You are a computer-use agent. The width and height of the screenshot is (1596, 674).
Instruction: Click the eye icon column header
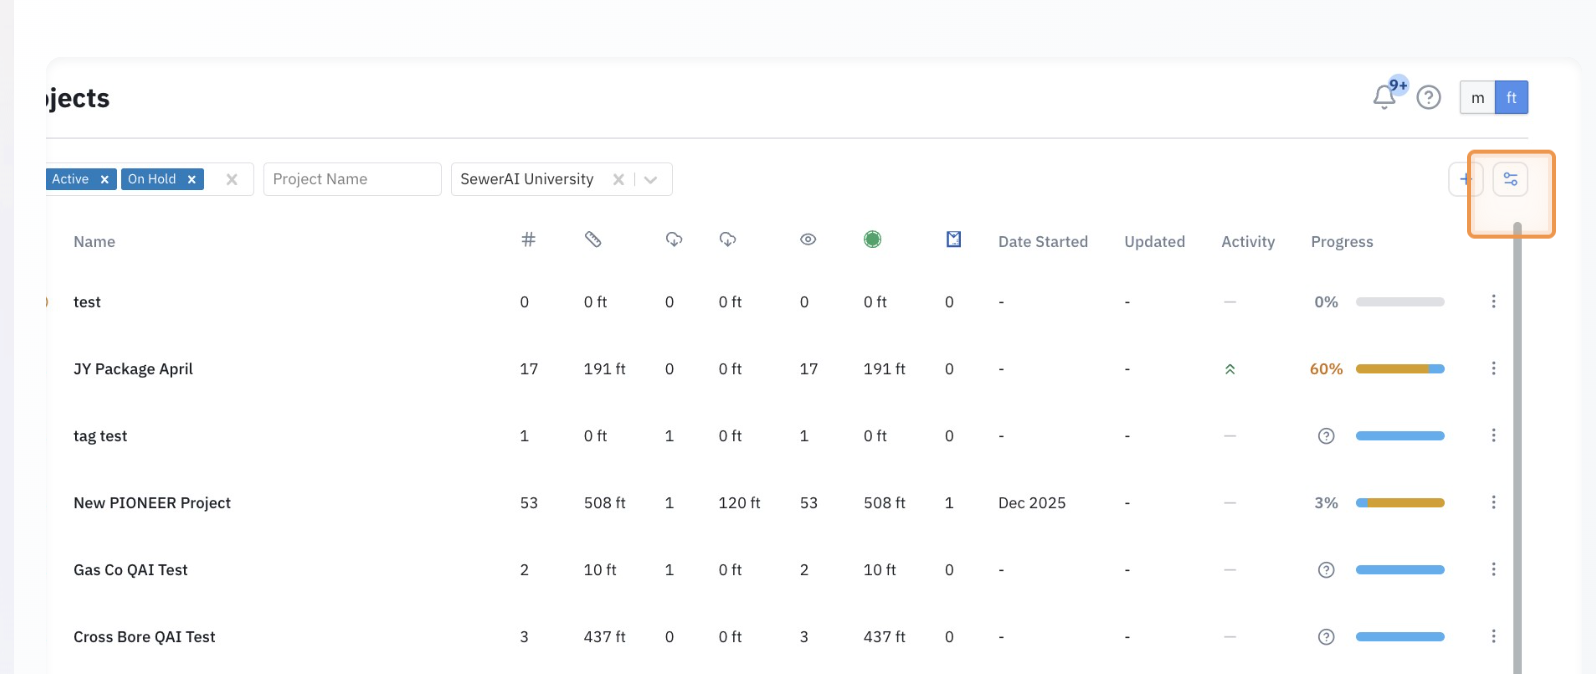tap(808, 240)
